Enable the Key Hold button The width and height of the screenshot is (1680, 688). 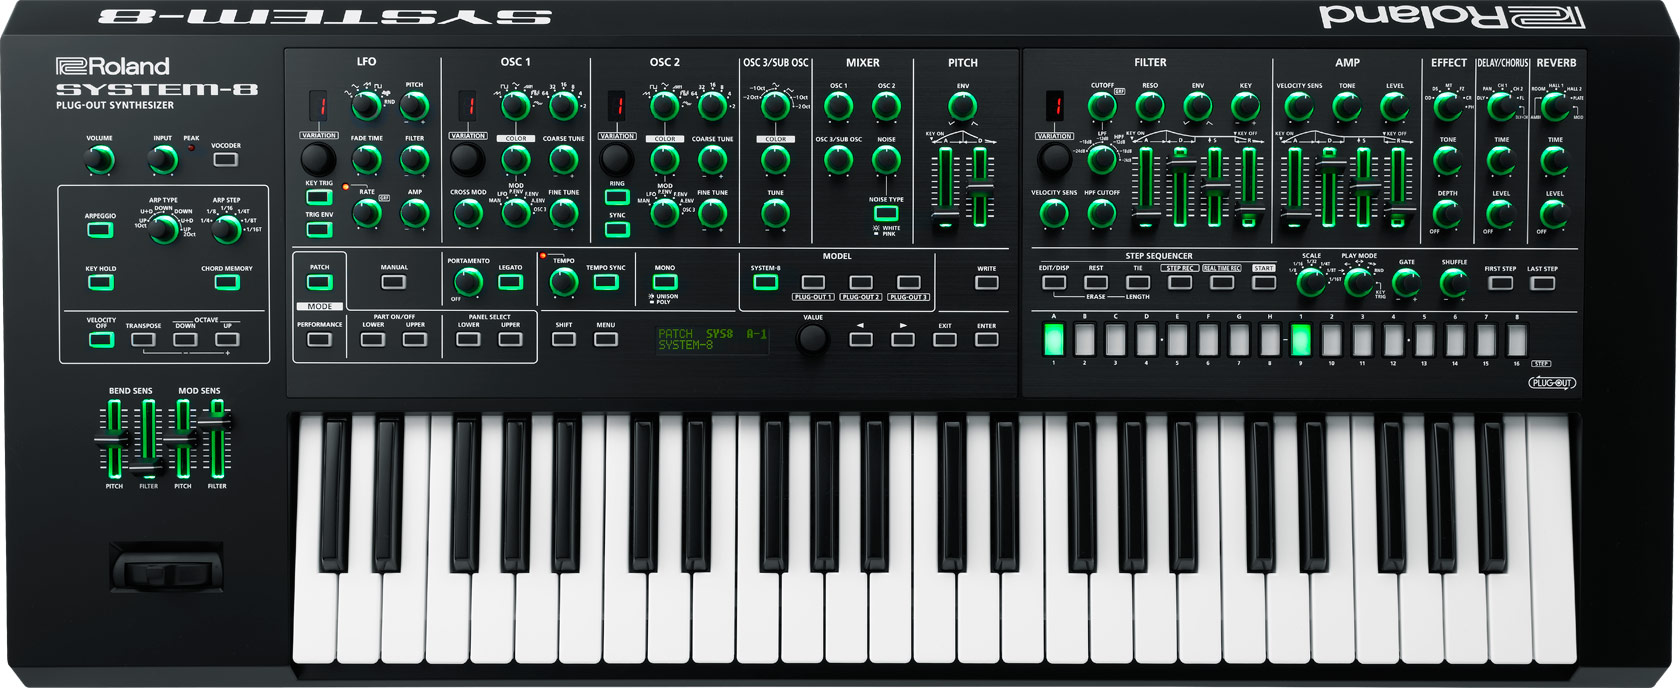point(100,283)
